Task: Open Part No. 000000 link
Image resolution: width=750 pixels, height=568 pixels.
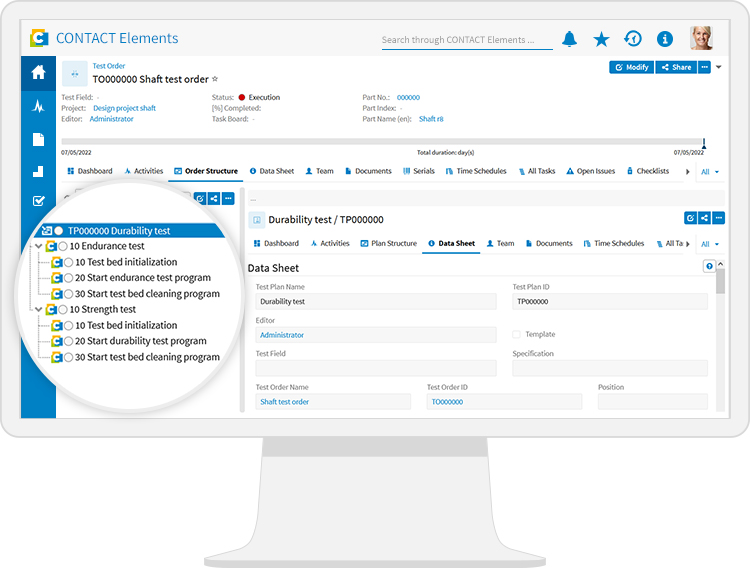Action: [408, 98]
